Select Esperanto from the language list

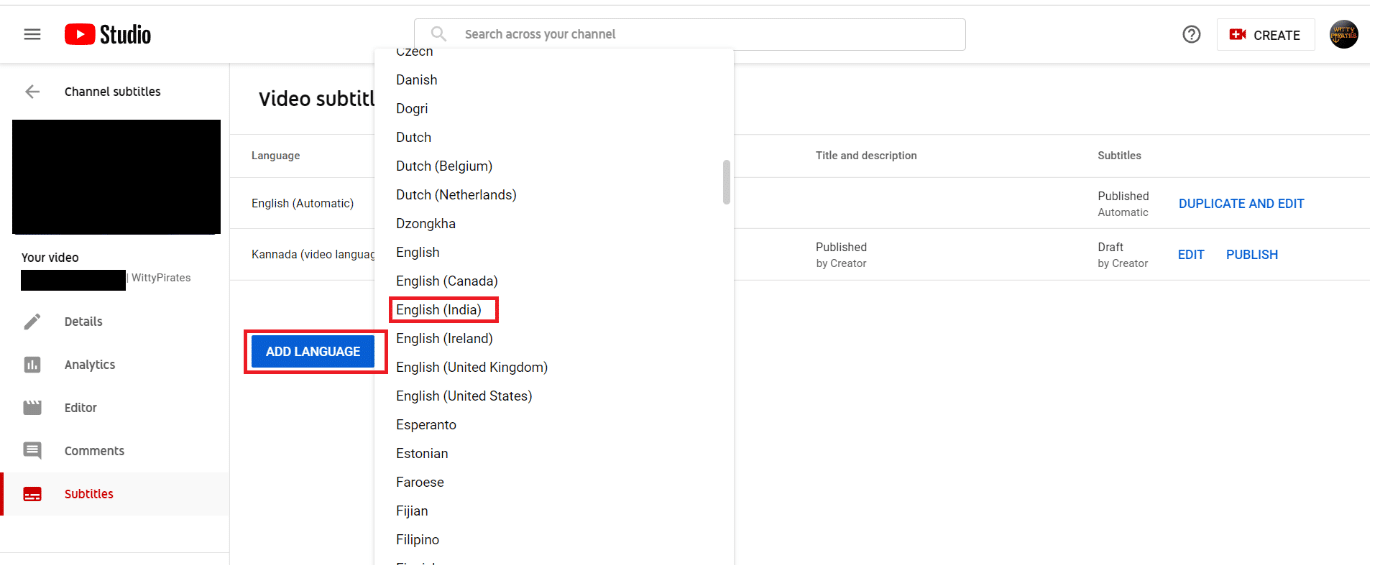(426, 425)
